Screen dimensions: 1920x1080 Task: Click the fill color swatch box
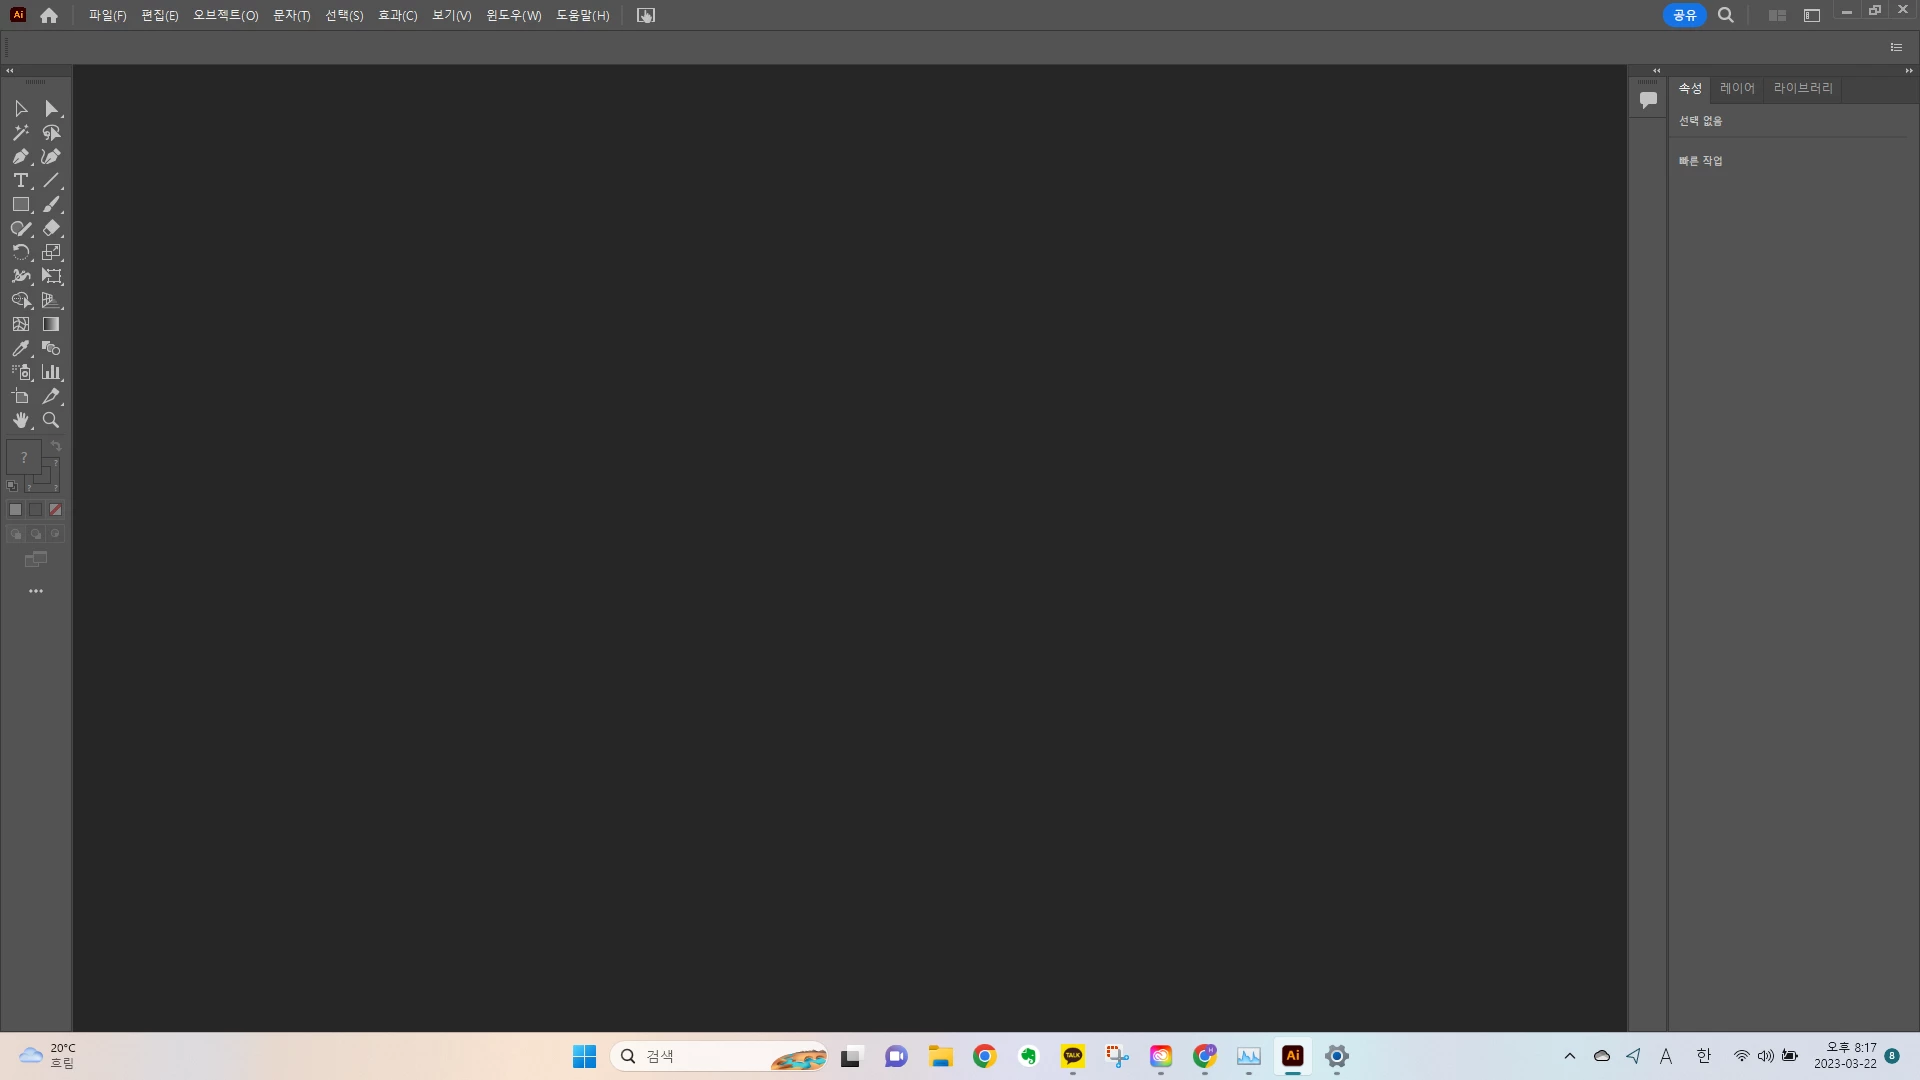(x=23, y=457)
